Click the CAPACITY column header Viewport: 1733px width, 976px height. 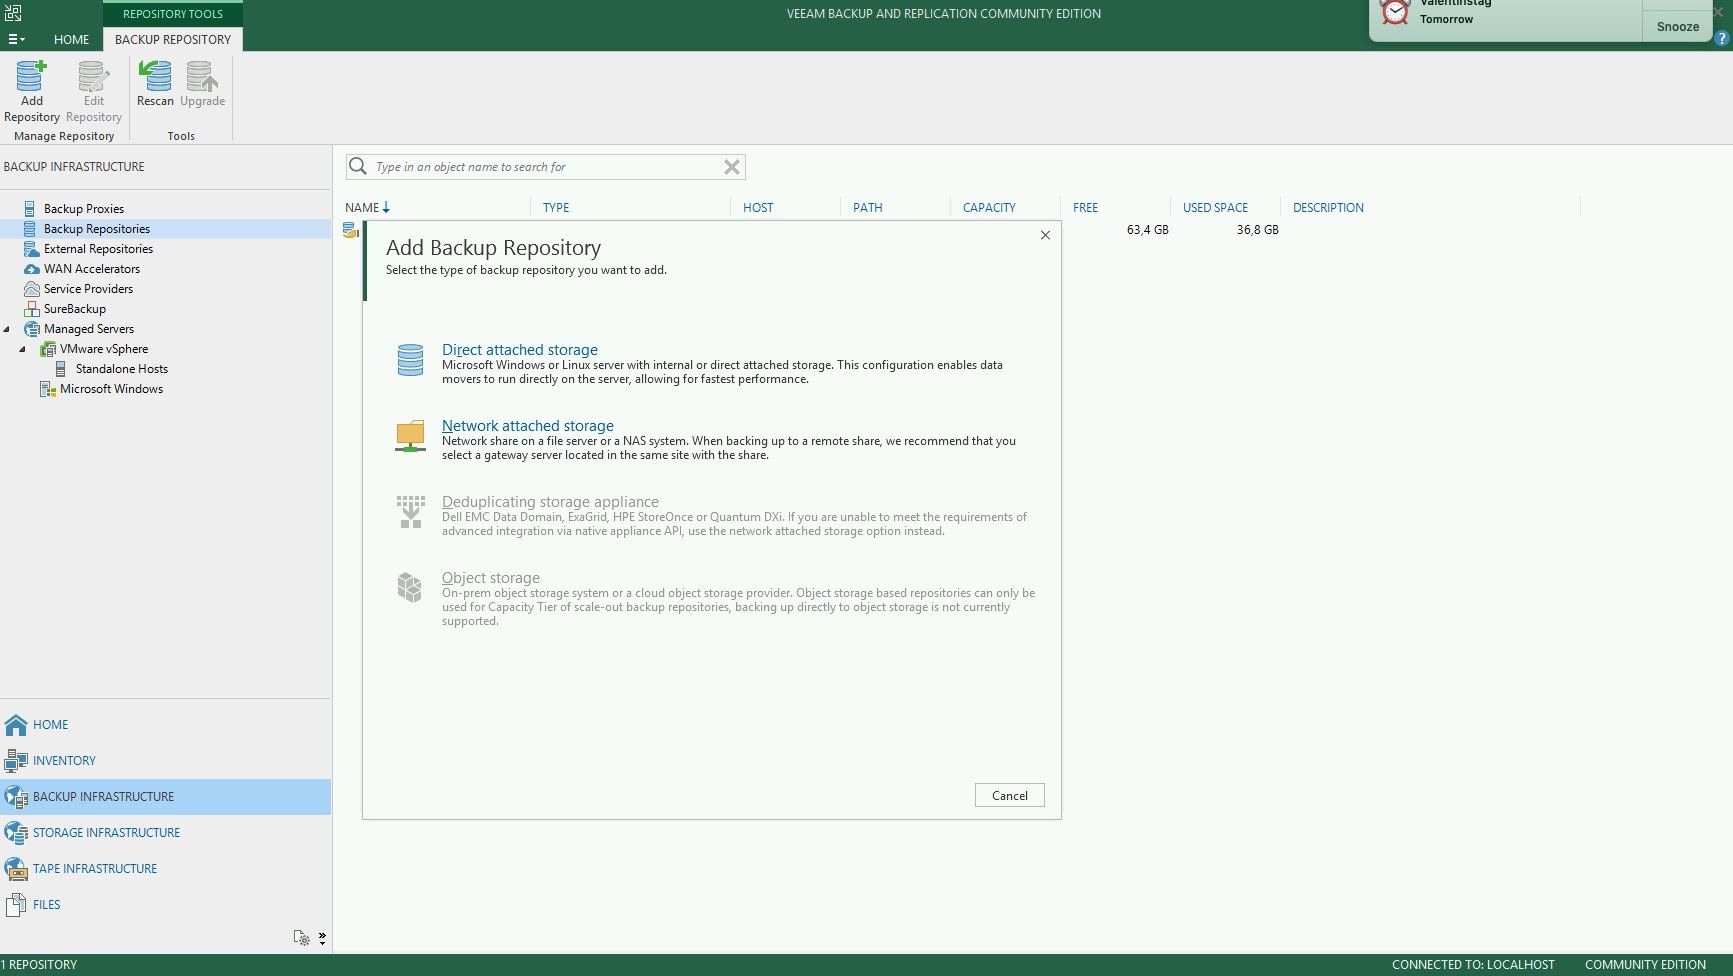989,207
